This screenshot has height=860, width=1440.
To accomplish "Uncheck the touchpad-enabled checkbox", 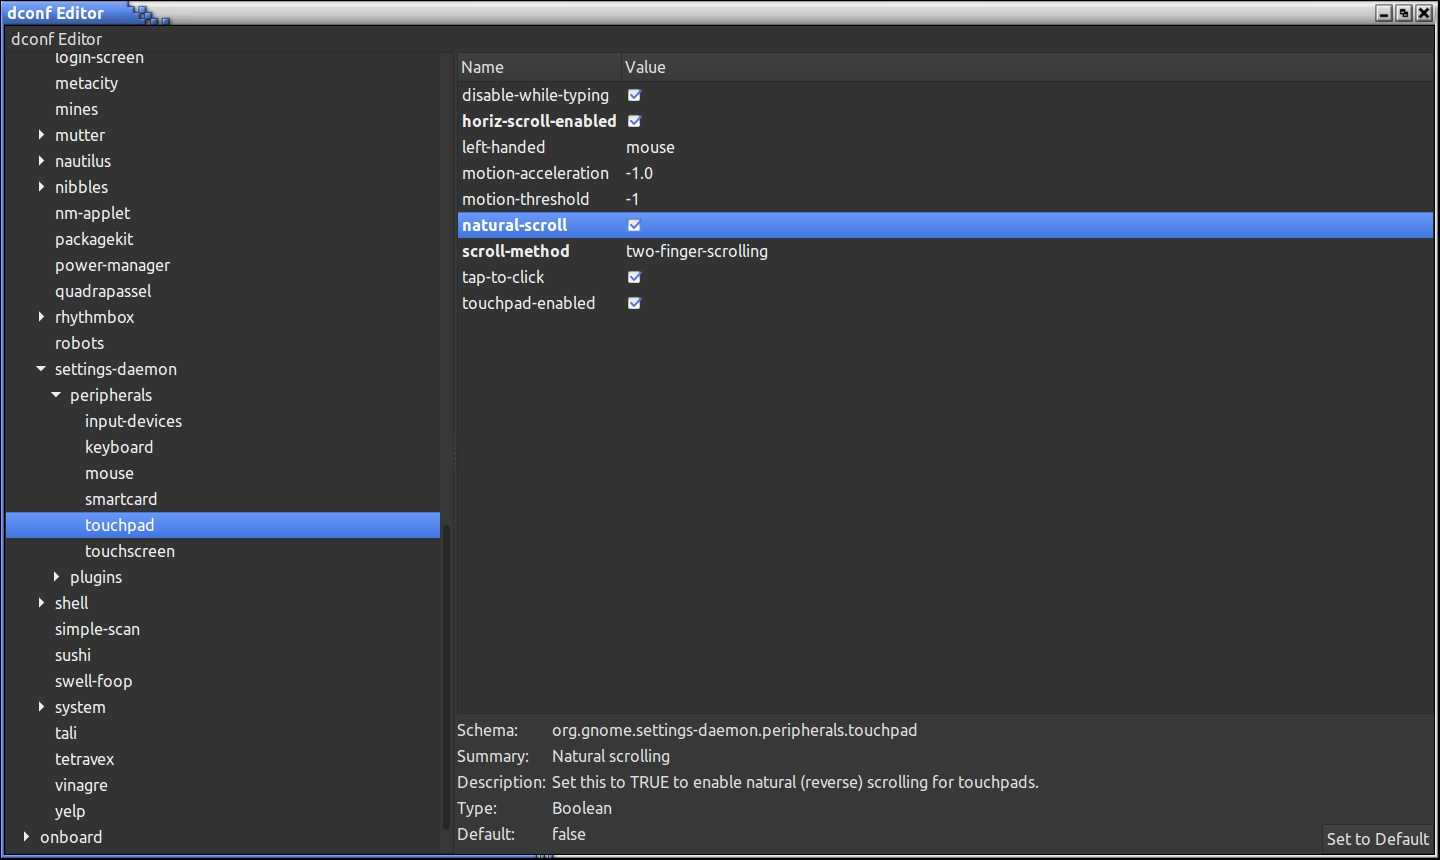I will [634, 303].
